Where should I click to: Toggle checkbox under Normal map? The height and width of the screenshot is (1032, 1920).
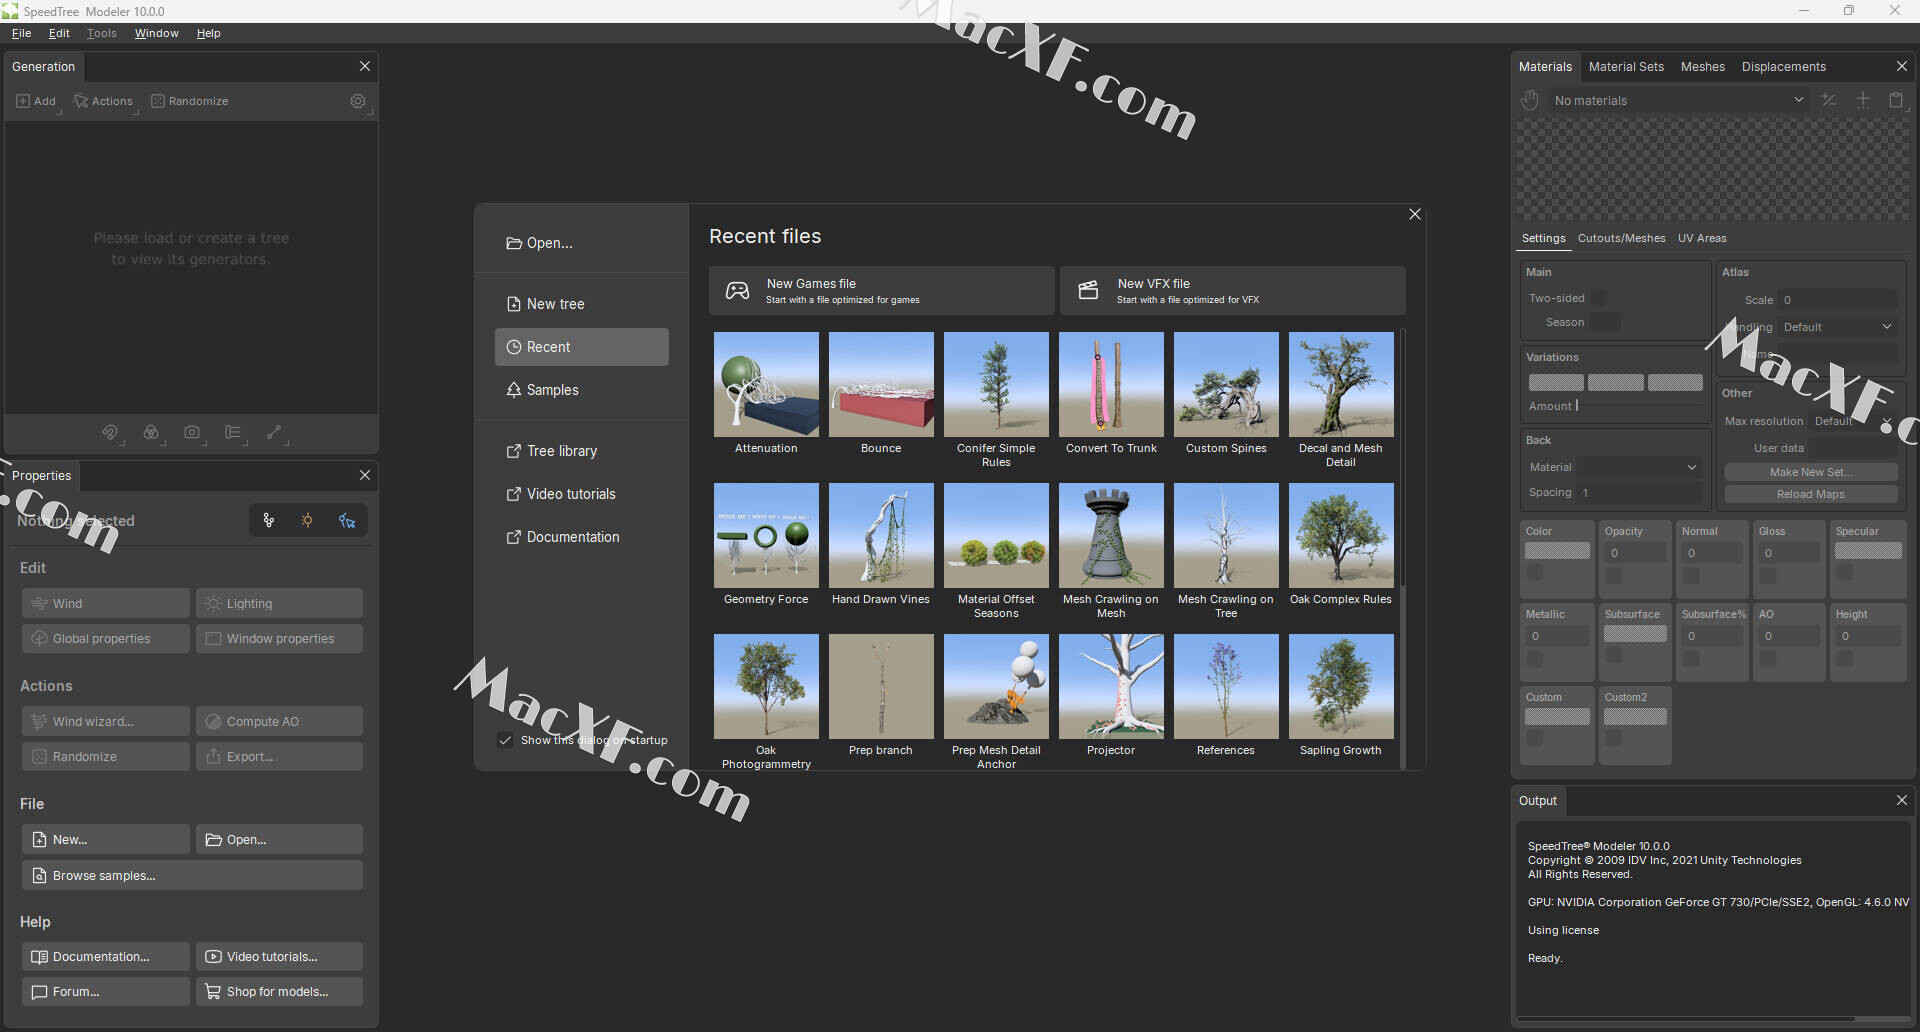[1691, 576]
